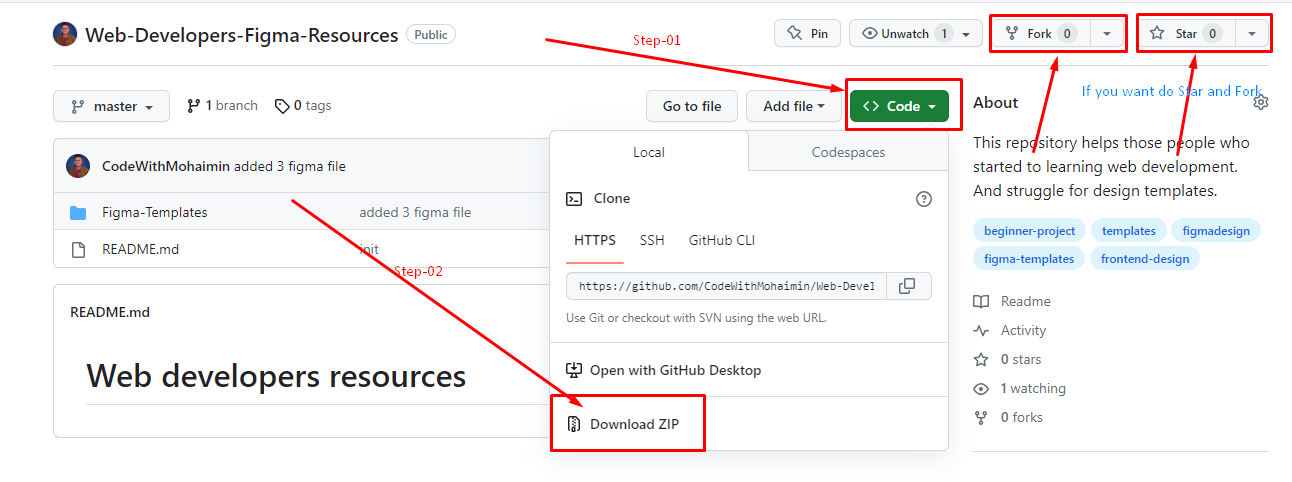The width and height of the screenshot is (1292, 482).
Task: Select the GitHub CLI clone tab
Action: click(x=722, y=240)
